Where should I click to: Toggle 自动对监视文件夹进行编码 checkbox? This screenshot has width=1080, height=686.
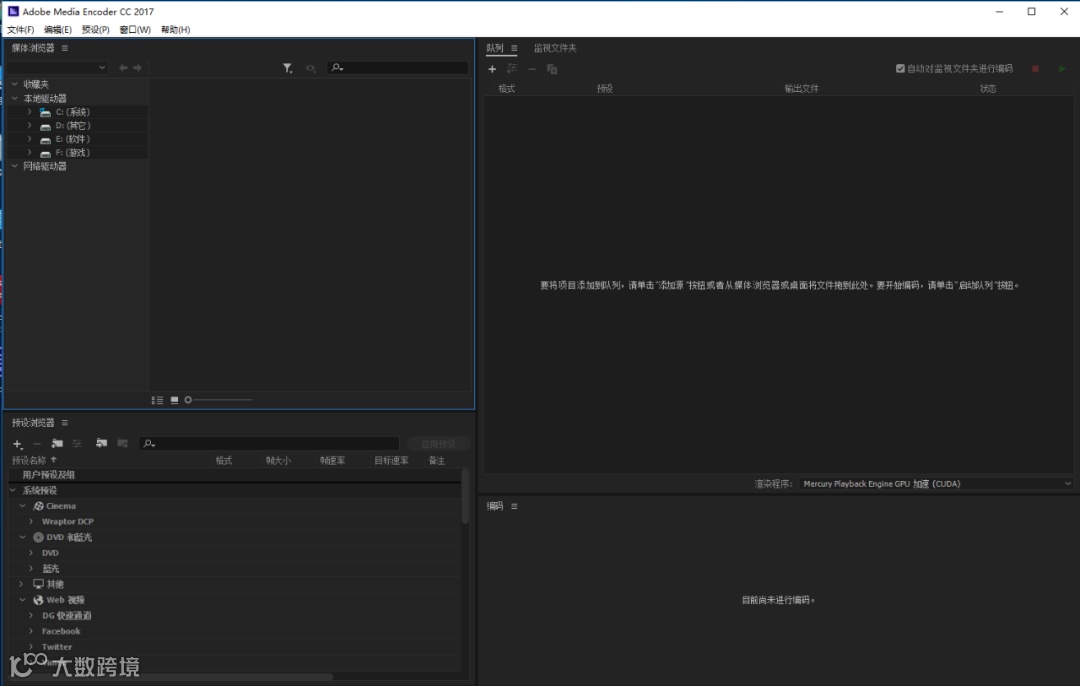pyautogui.click(x=900, y=68)
